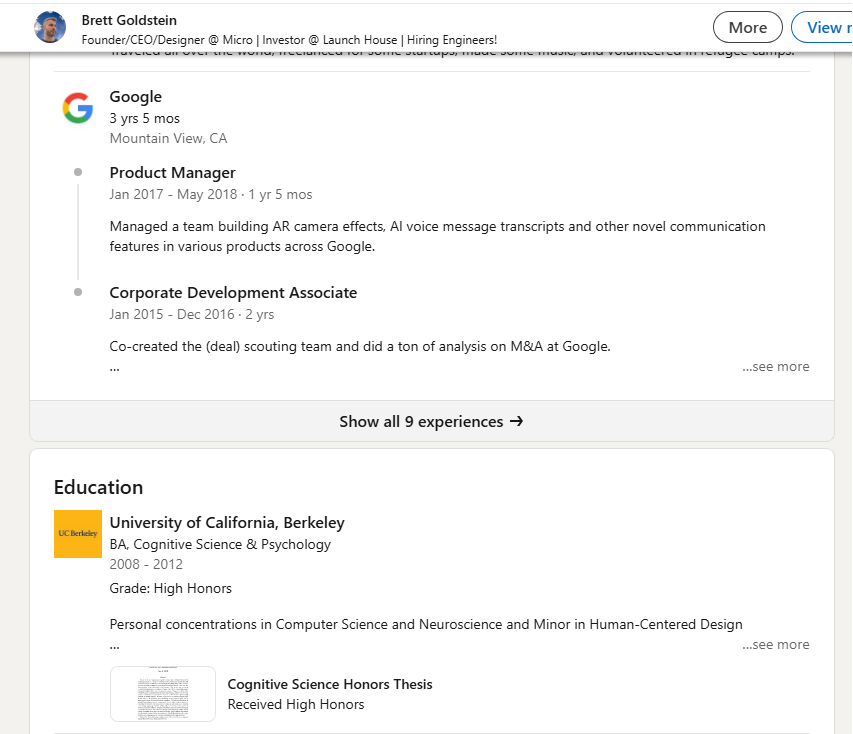Open the Google company logo

(78, 108)
